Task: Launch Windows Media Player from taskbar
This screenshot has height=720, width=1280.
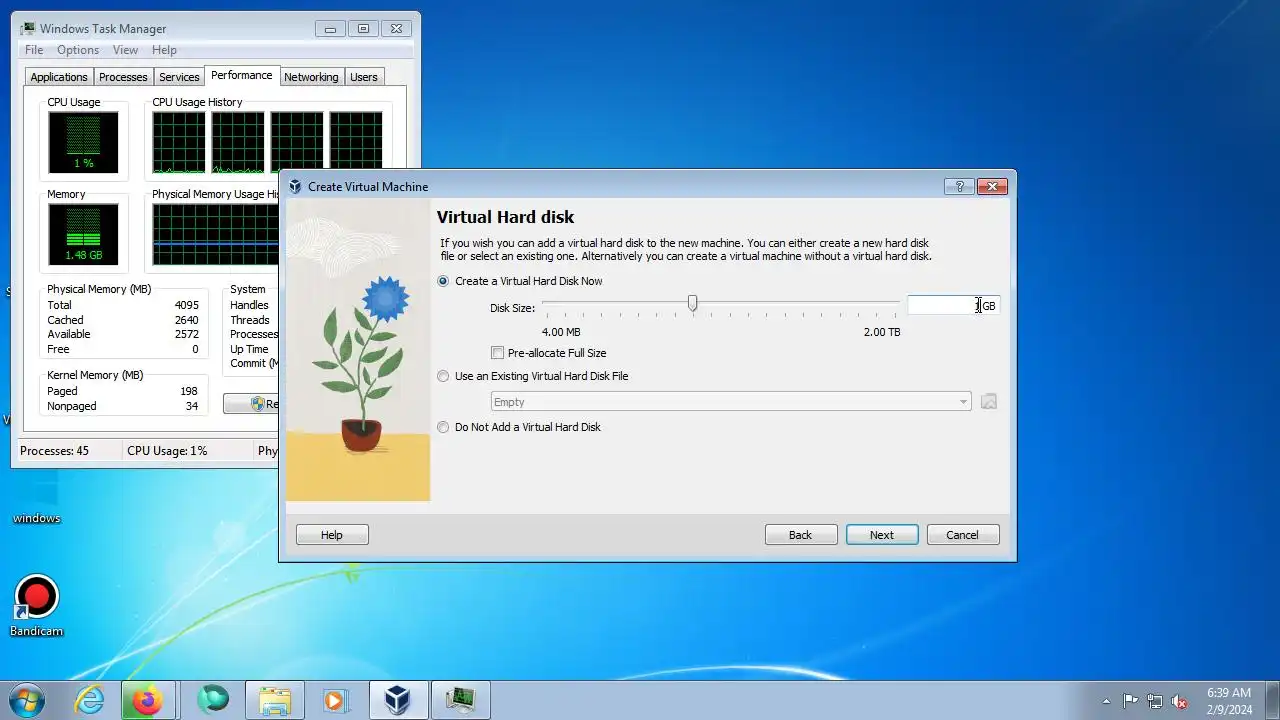Action: [x=335, y=700]
